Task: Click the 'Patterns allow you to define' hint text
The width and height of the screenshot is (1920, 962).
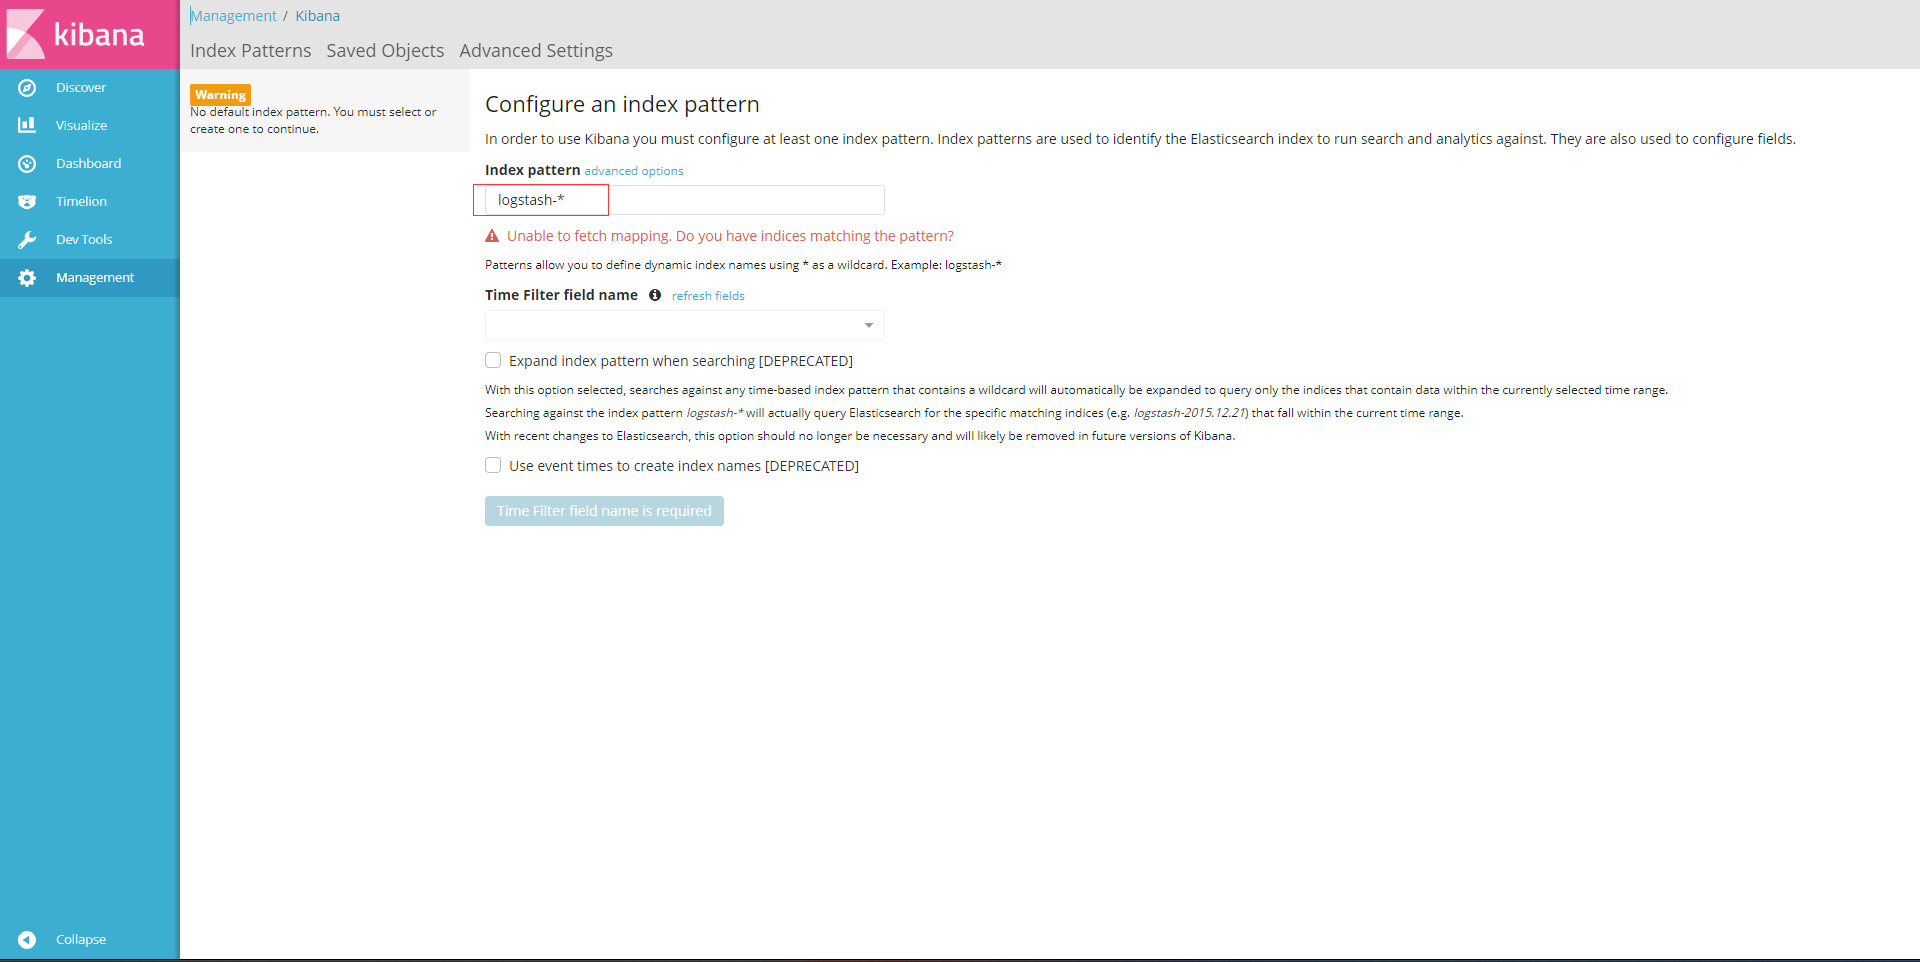Action: 743,265
